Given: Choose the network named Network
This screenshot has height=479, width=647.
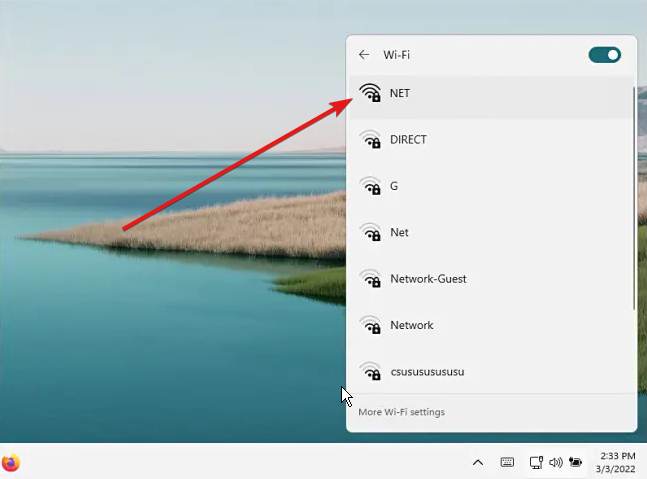Looking at the screenshot, I should point(491,325).
